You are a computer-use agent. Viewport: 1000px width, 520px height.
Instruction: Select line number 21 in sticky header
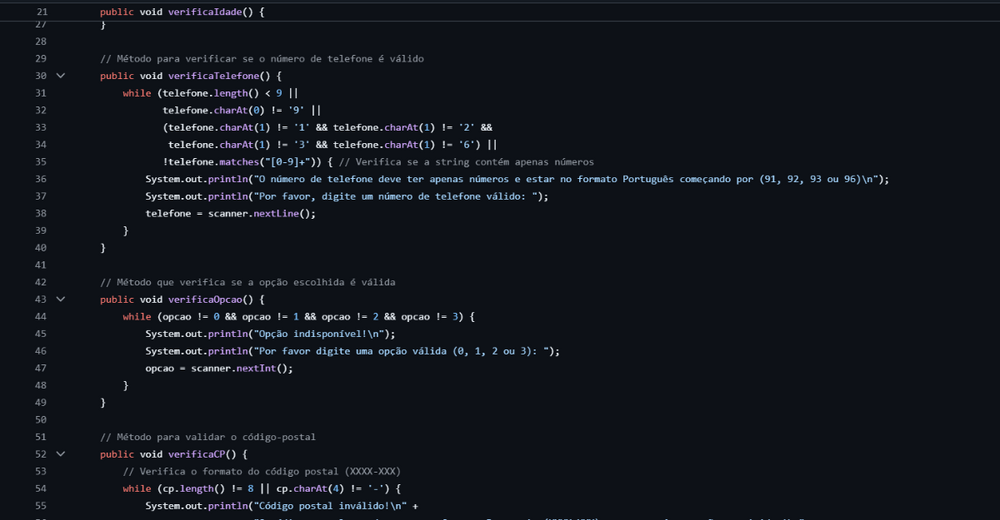click(41, 12)
